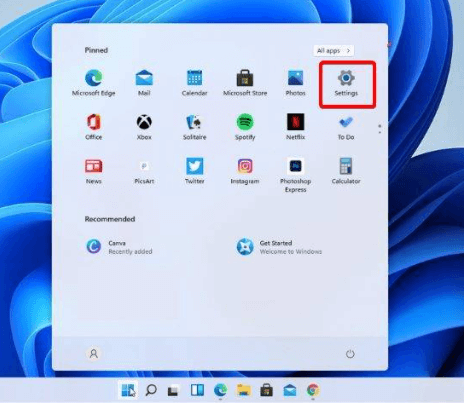Open the power options button
Image resolution: width=464 pixels, height=403 pixels.
pos(350,354)
